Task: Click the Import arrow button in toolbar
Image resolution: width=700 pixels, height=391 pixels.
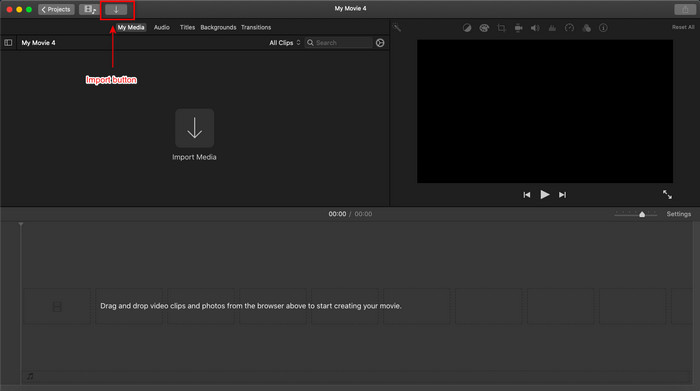Action: [x=116, y=9]
